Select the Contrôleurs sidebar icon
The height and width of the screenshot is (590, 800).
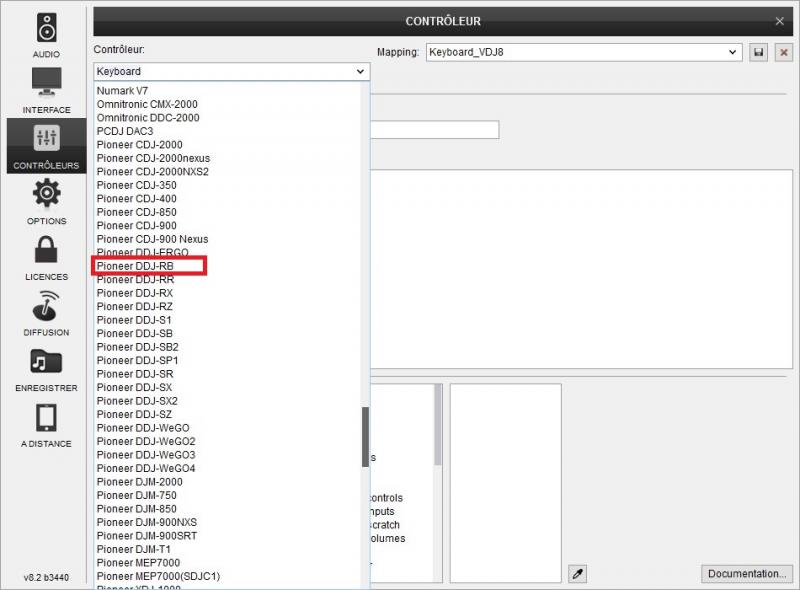(46, 146)
